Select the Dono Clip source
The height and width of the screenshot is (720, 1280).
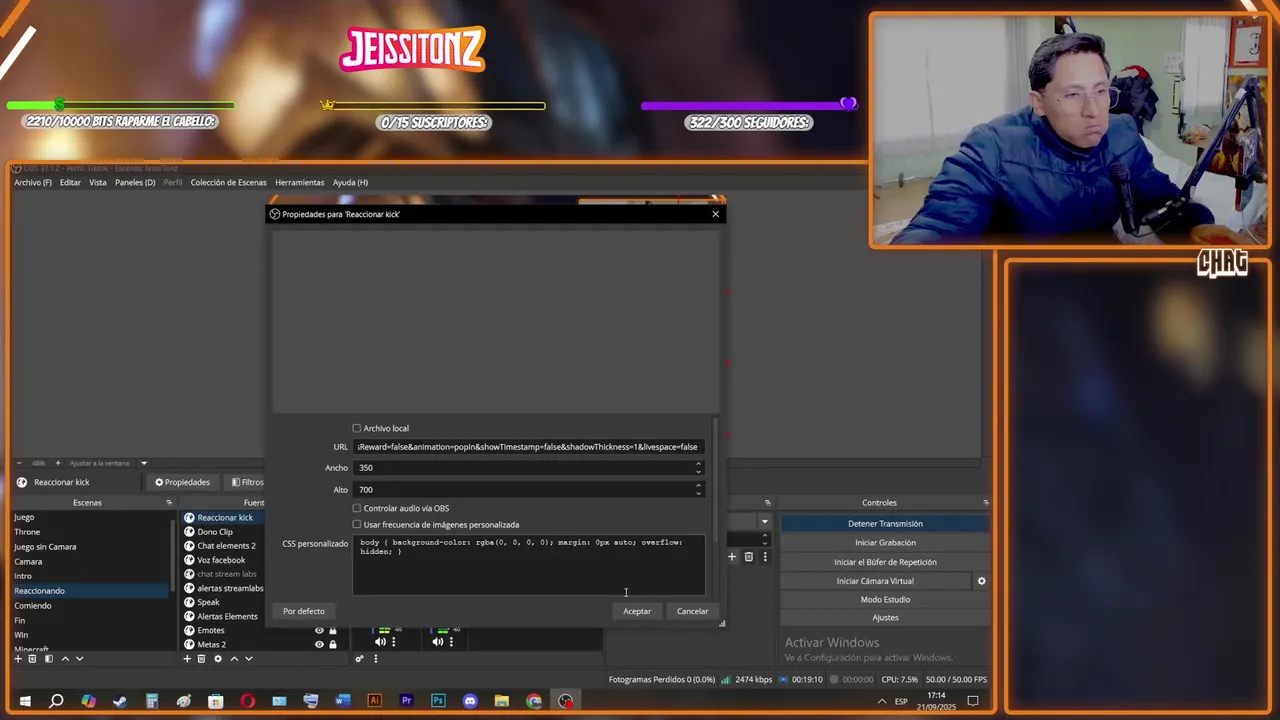pyautogui.click(x=215, y=532)
